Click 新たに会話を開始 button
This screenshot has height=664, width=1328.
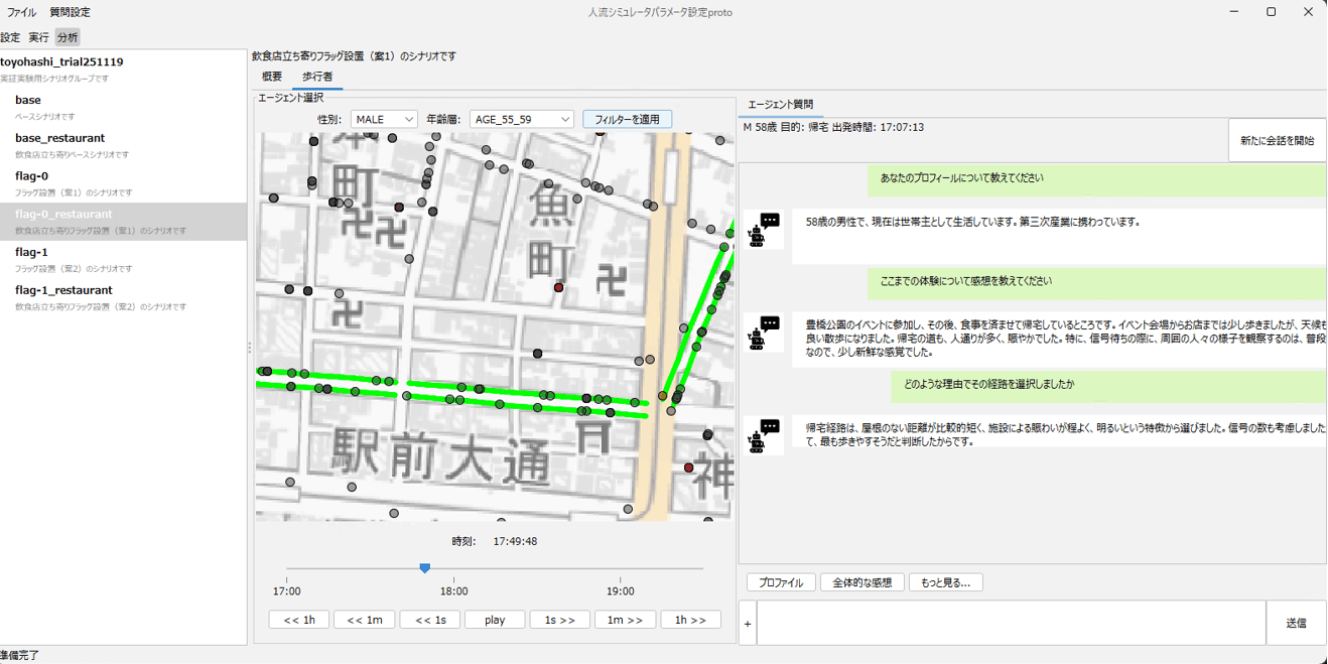pyautogui.click(x=1277, y=141)
